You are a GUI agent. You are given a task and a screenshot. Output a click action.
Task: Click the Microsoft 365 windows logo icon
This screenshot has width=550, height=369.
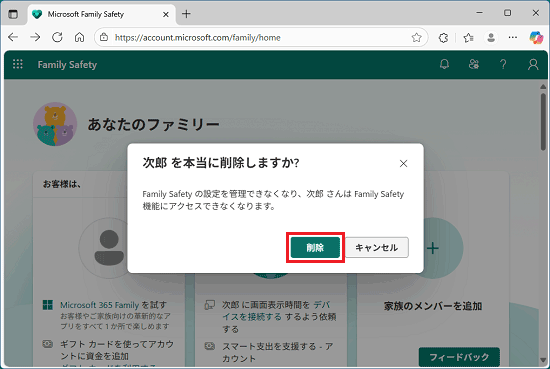(x=47, y=305)
